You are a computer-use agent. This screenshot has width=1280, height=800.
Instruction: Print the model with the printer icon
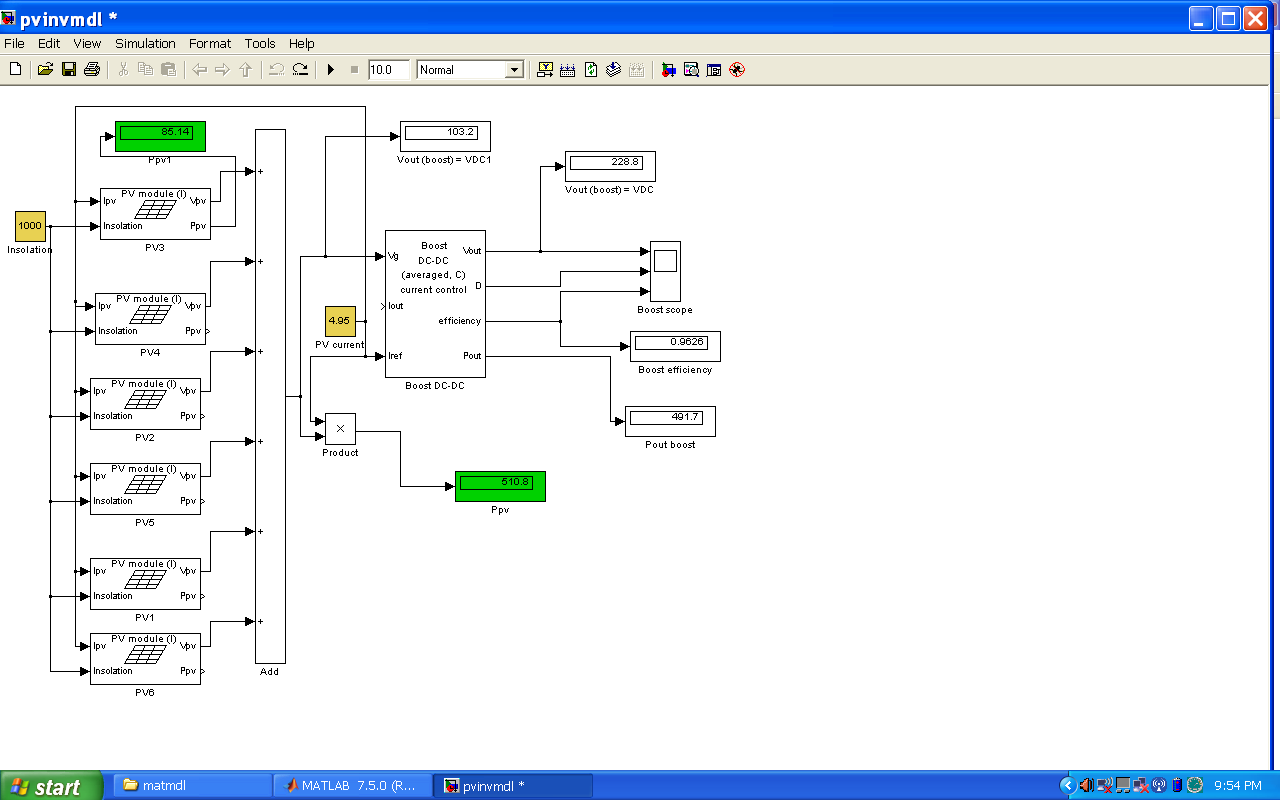[92, 70]
